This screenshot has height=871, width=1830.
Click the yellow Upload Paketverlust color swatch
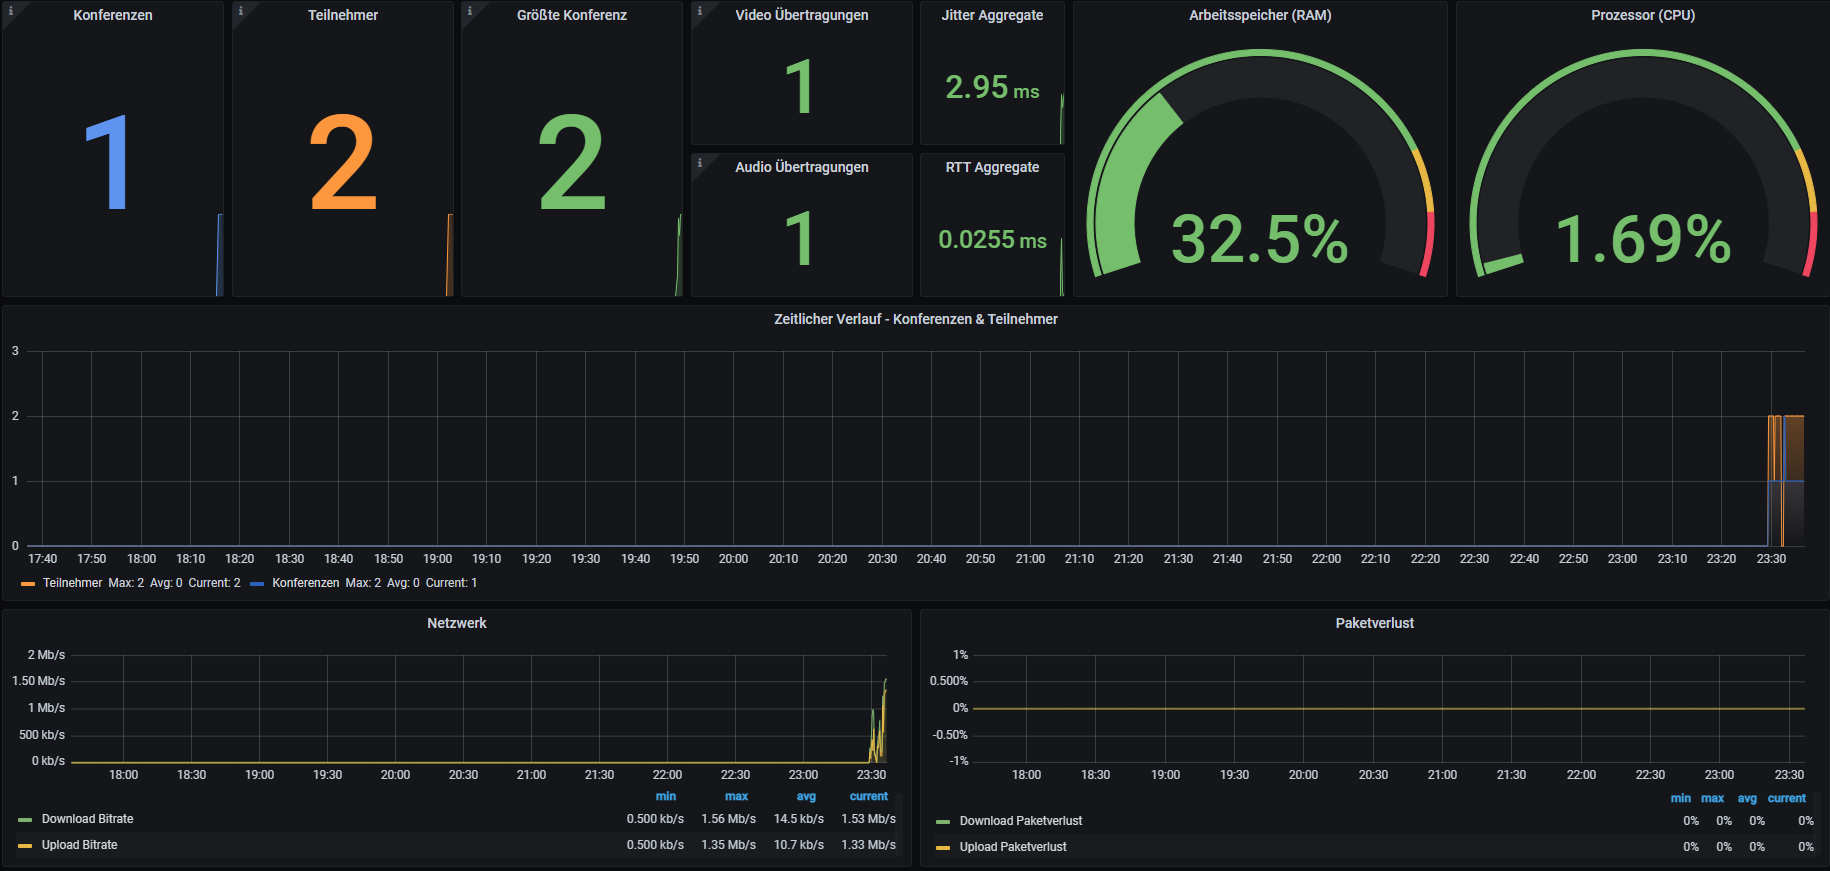(x=943, y=848)
